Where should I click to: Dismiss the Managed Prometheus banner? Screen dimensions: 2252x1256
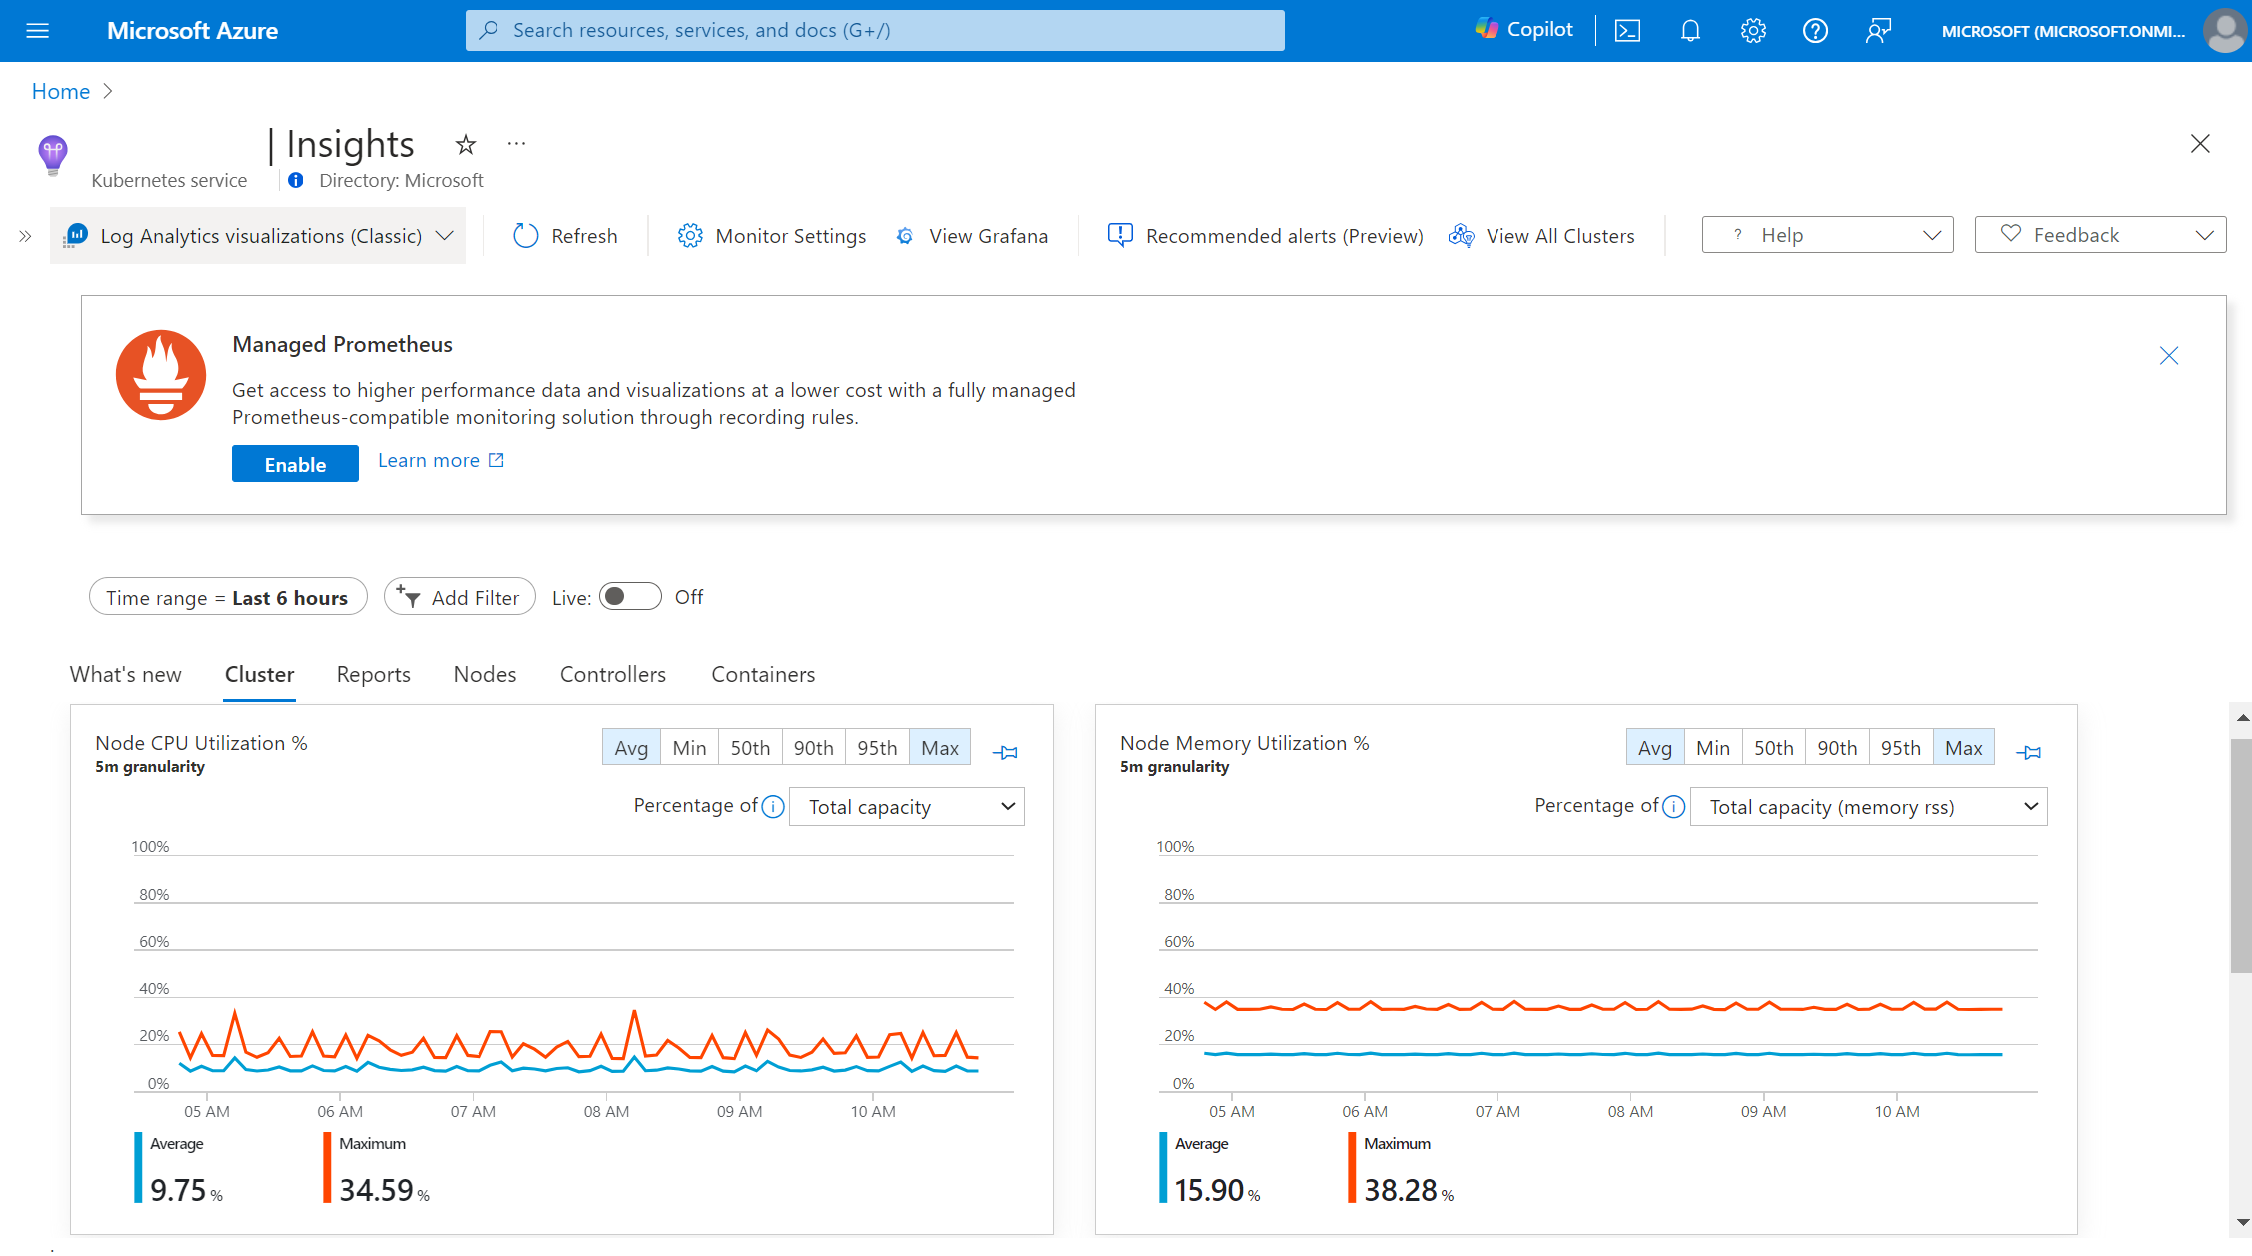coord(2170,354)
